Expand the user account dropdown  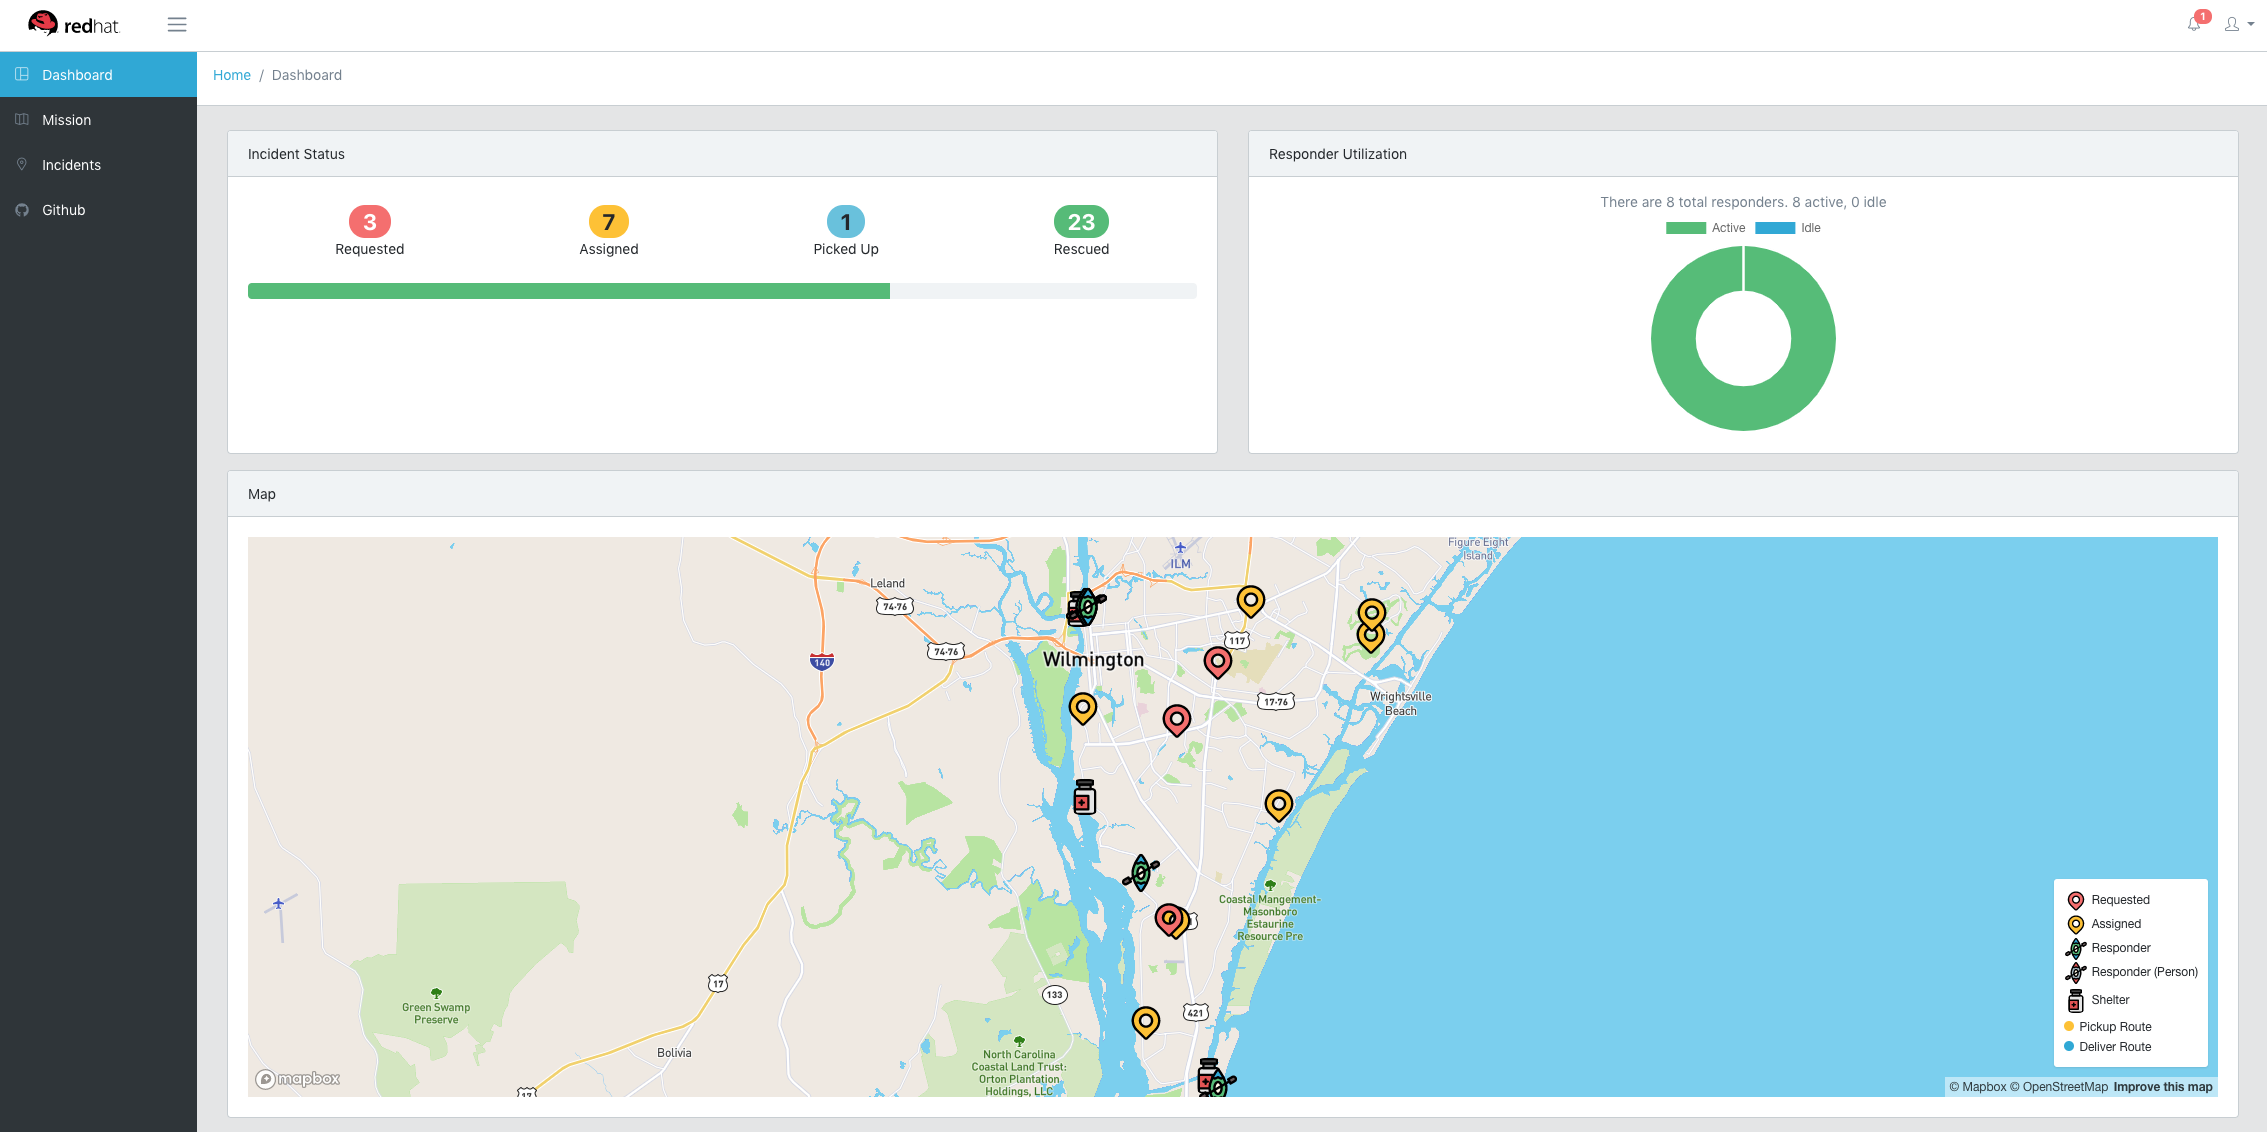[2238, 25]
